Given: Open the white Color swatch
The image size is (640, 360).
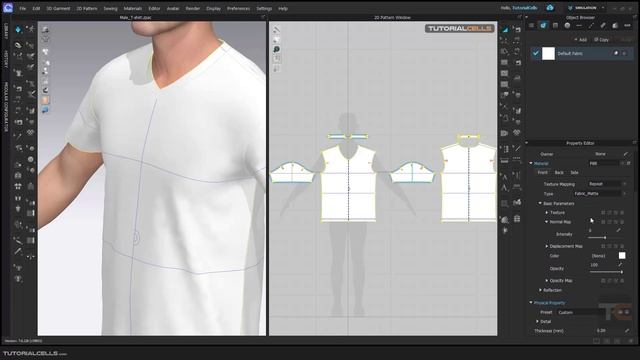Looking at the screenshot, I should (622, 256).
